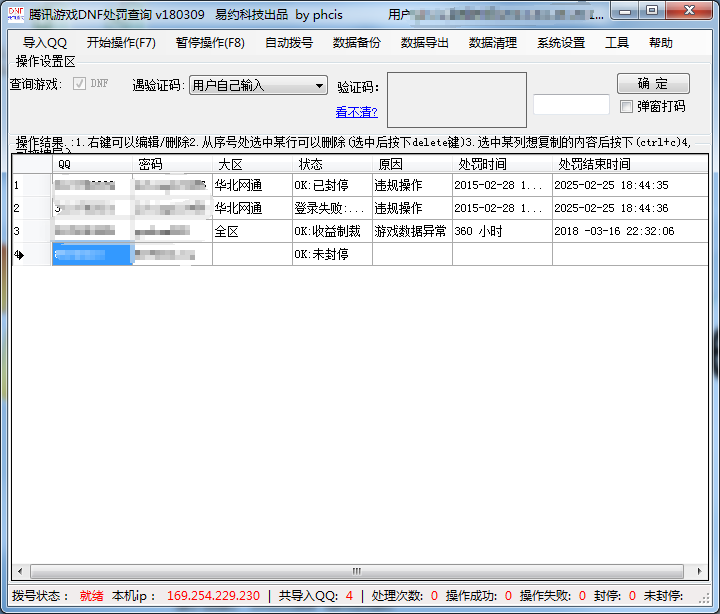720x614 pixels.
Task: Sort by the QQ column header
Action: [x=92, y=164]
